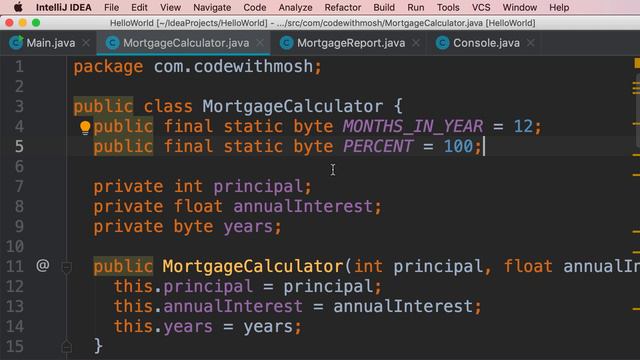The image size is (640, 360).
Task: Click the @ gutter icon on line 11
Action: (43, 266)
